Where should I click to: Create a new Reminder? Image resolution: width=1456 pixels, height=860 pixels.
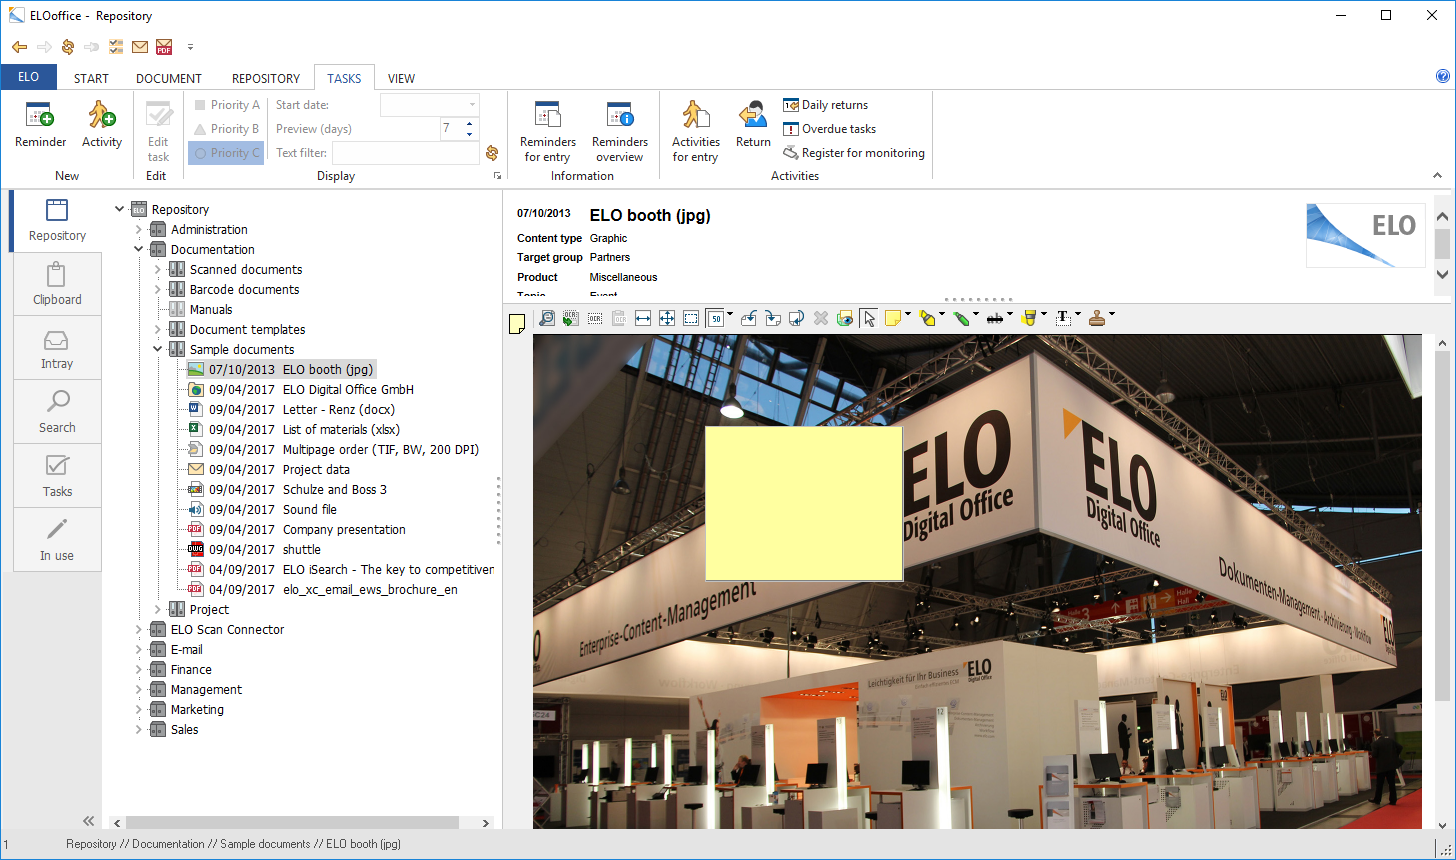tap(41, 126)
